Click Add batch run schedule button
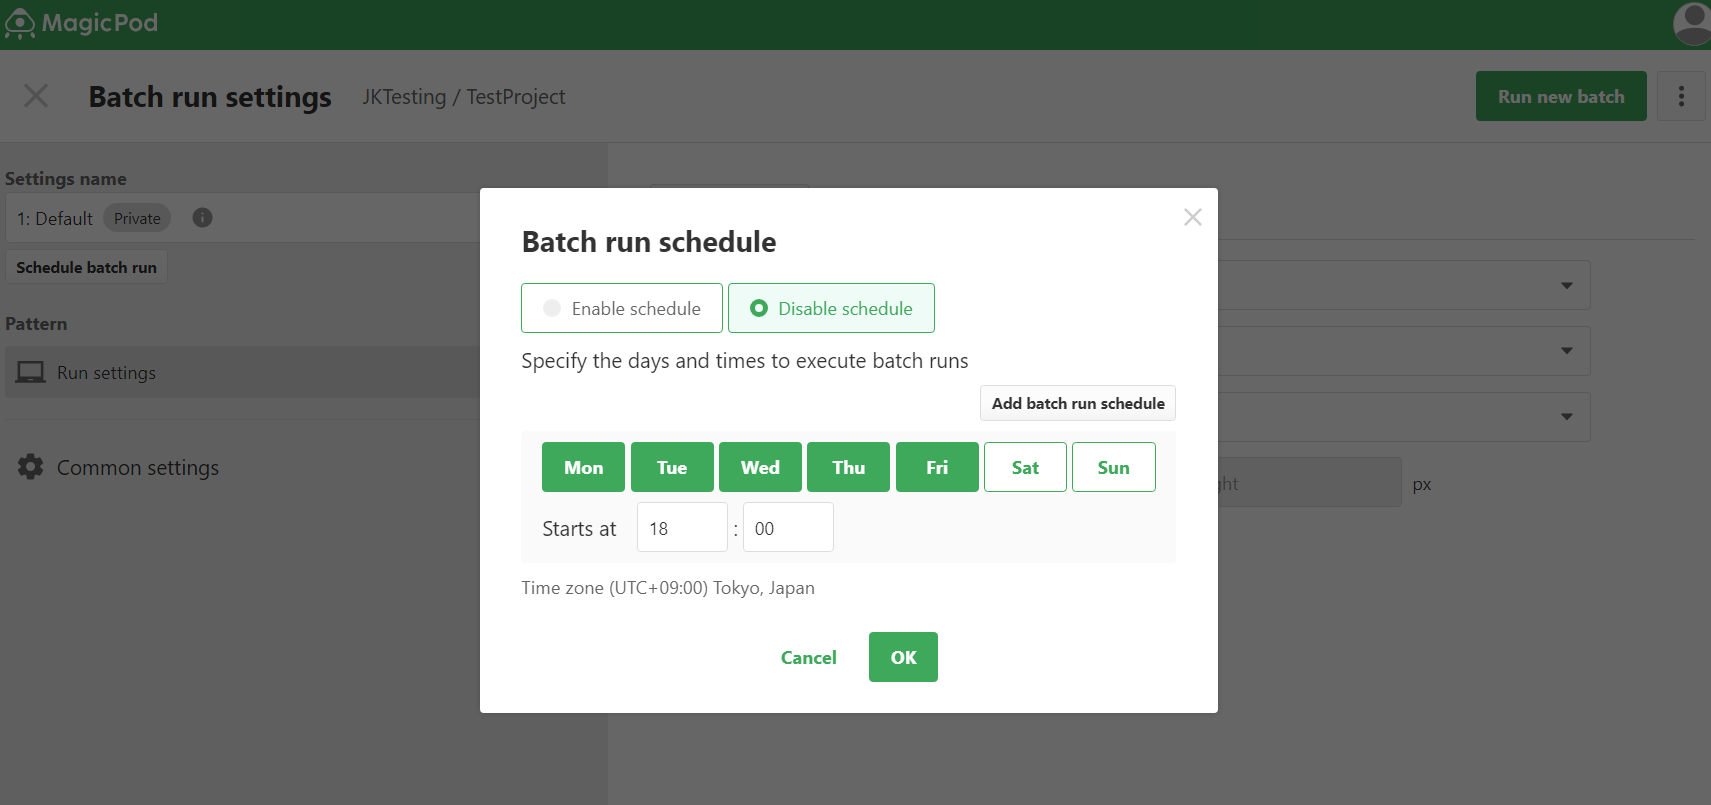The height and width of the screenshot is (805, 1711). pos(1078,403)
